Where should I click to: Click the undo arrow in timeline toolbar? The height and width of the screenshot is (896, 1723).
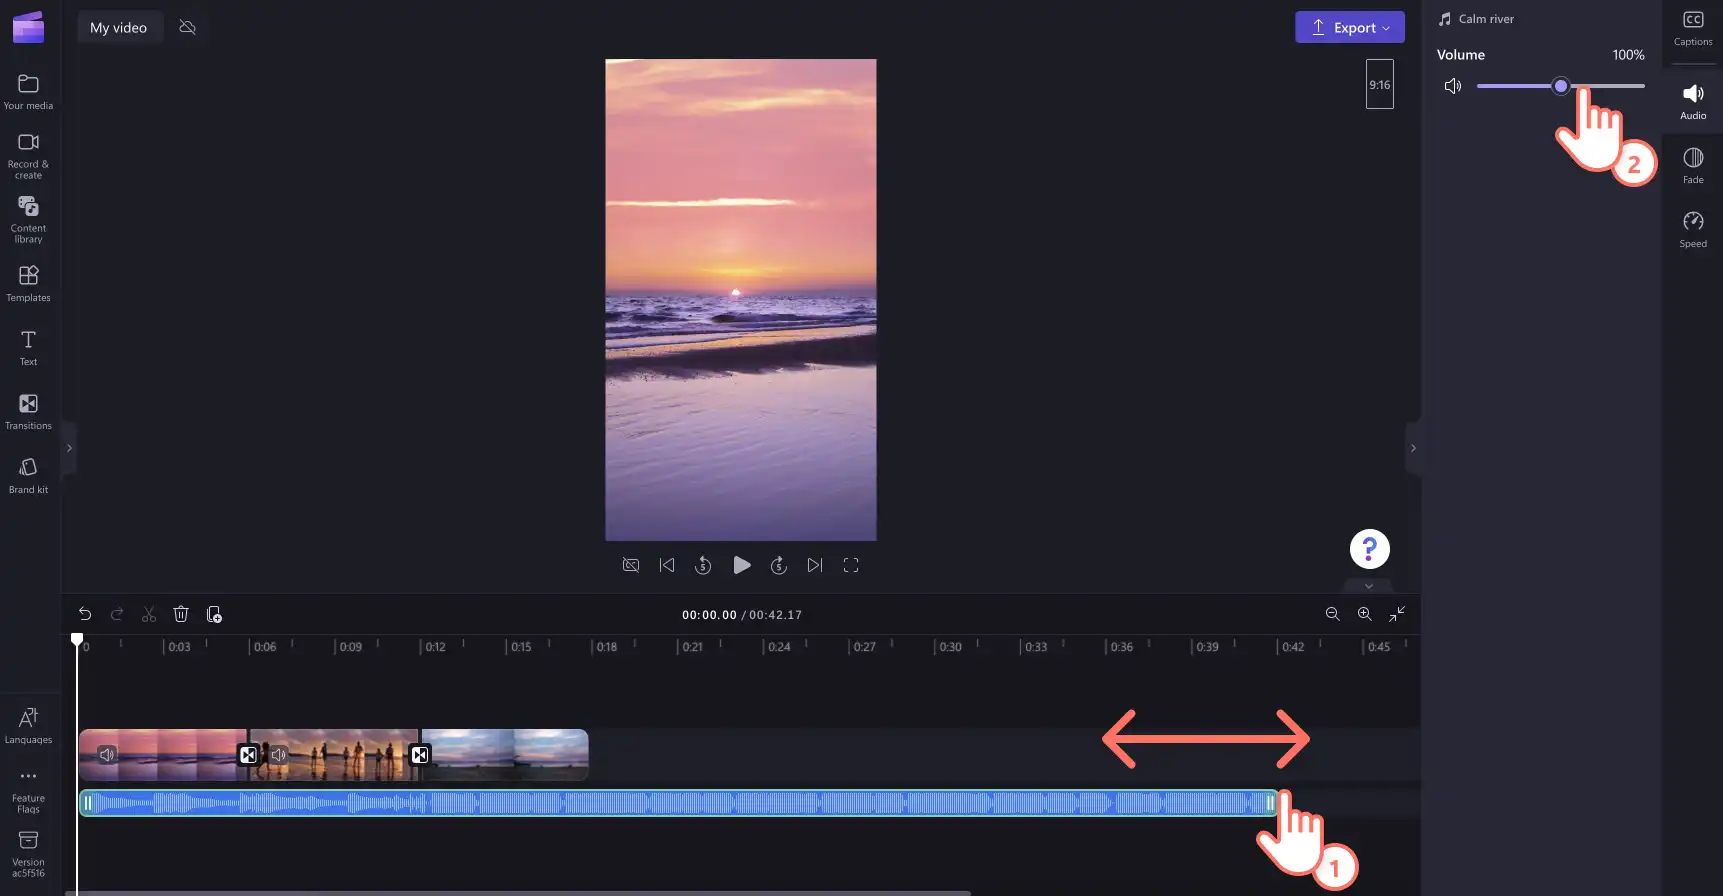pos(85,614)
